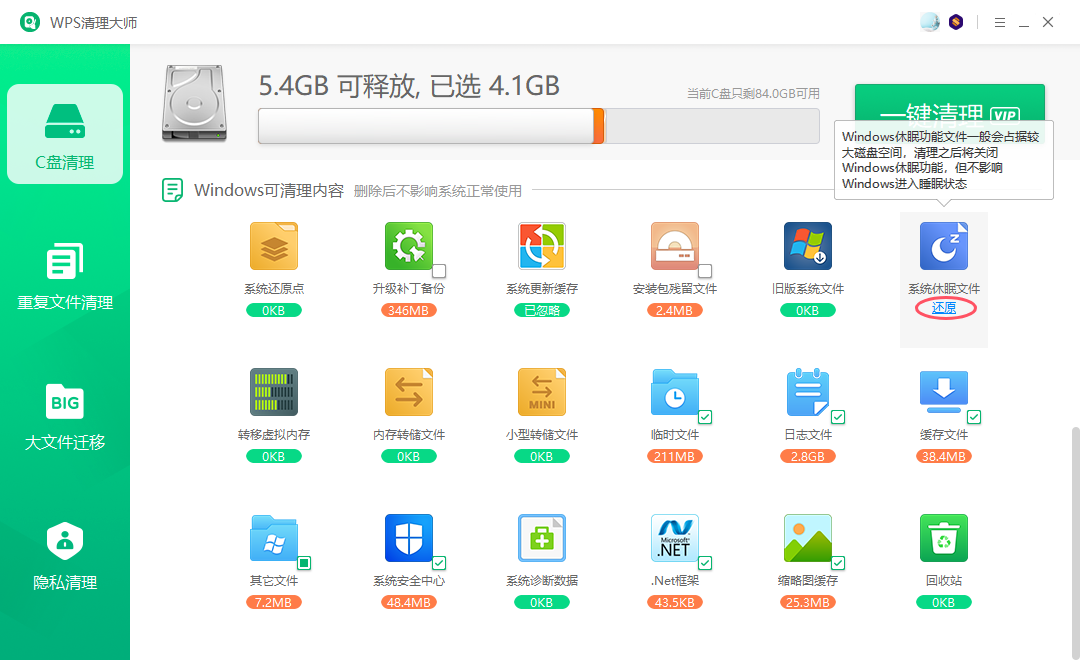
Task: Select the 缩略图缓存 picture icon
Action: coord(808,538)
